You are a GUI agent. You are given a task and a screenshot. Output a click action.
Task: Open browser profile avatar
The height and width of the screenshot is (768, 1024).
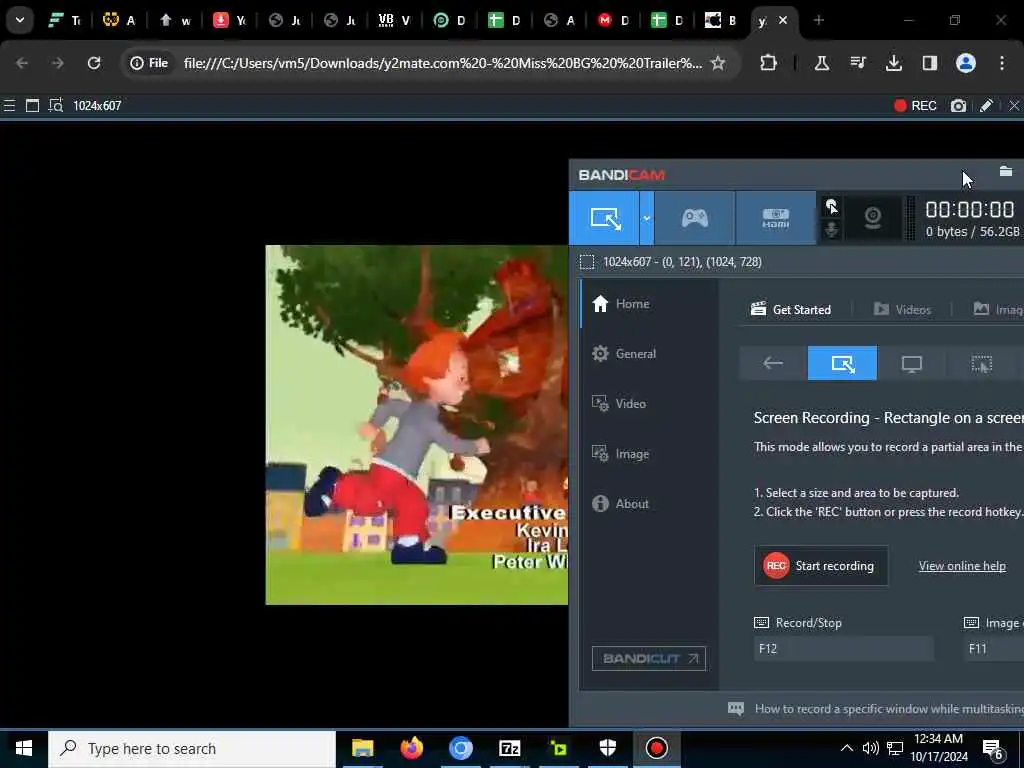[x=965, y=63]
